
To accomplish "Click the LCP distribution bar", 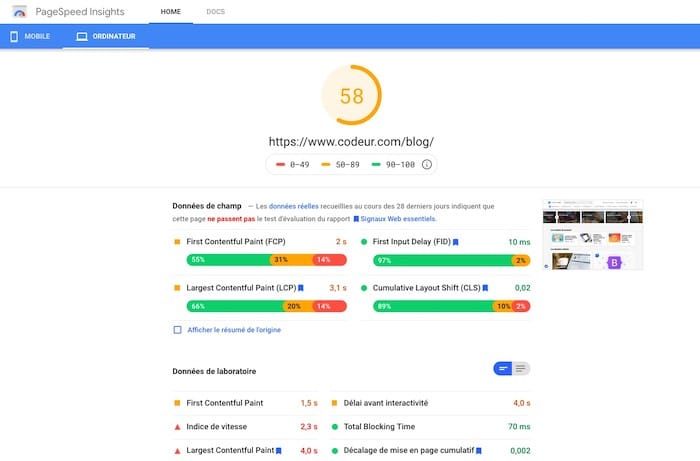I will point(267,306).
